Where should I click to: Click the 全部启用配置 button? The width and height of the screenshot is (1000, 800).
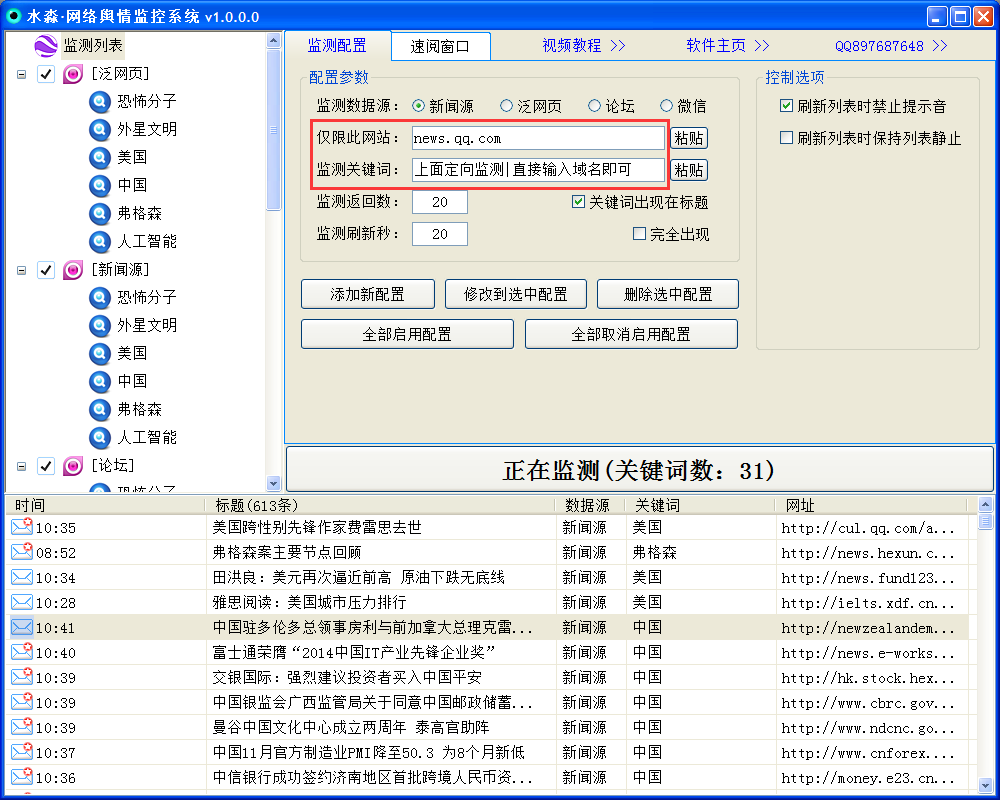click(407, 334)
